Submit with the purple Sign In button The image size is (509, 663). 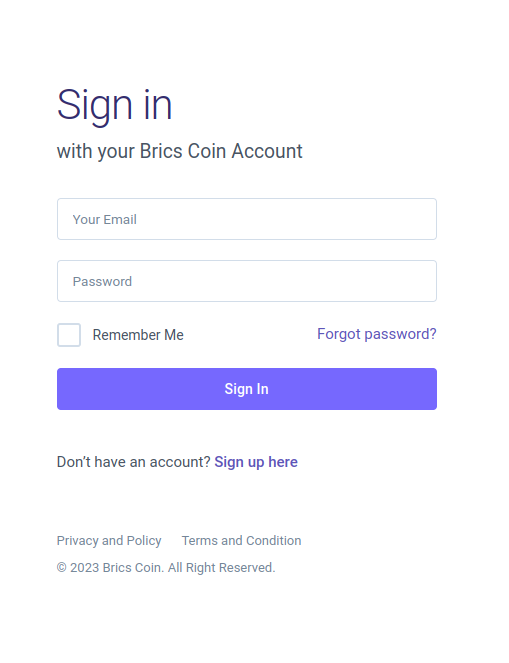247,389
